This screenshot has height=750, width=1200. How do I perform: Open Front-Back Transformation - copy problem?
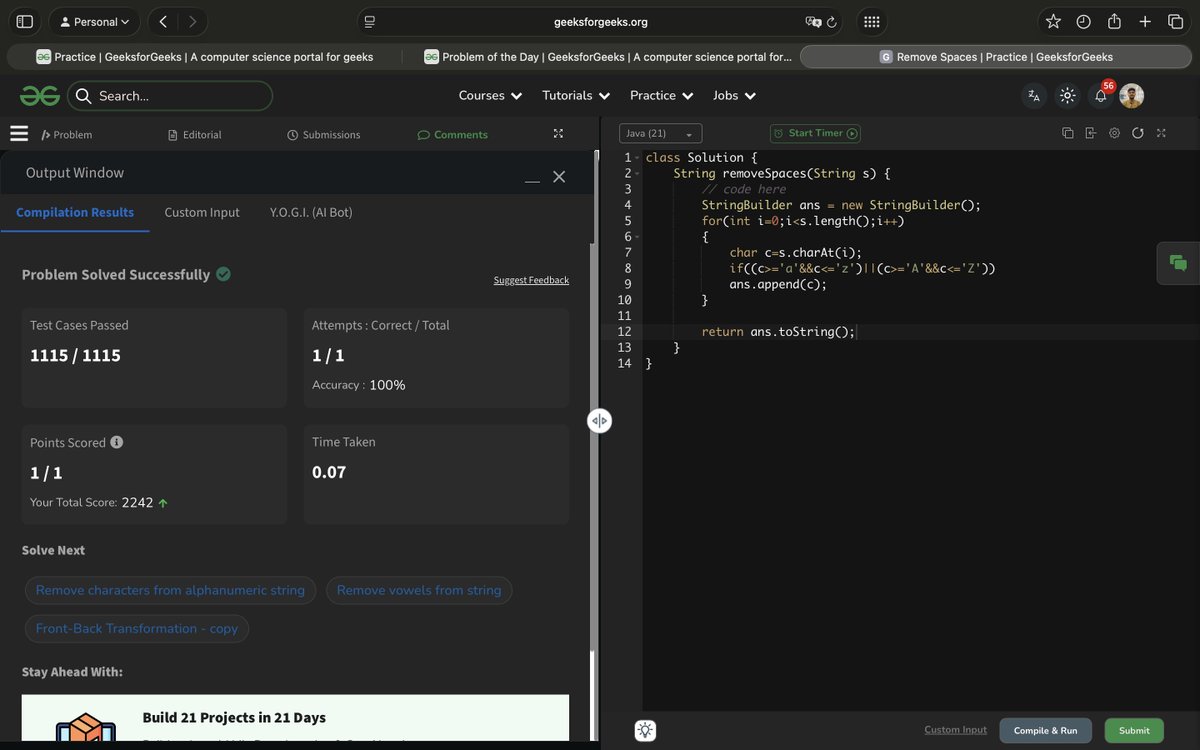(x=137, y=629)
